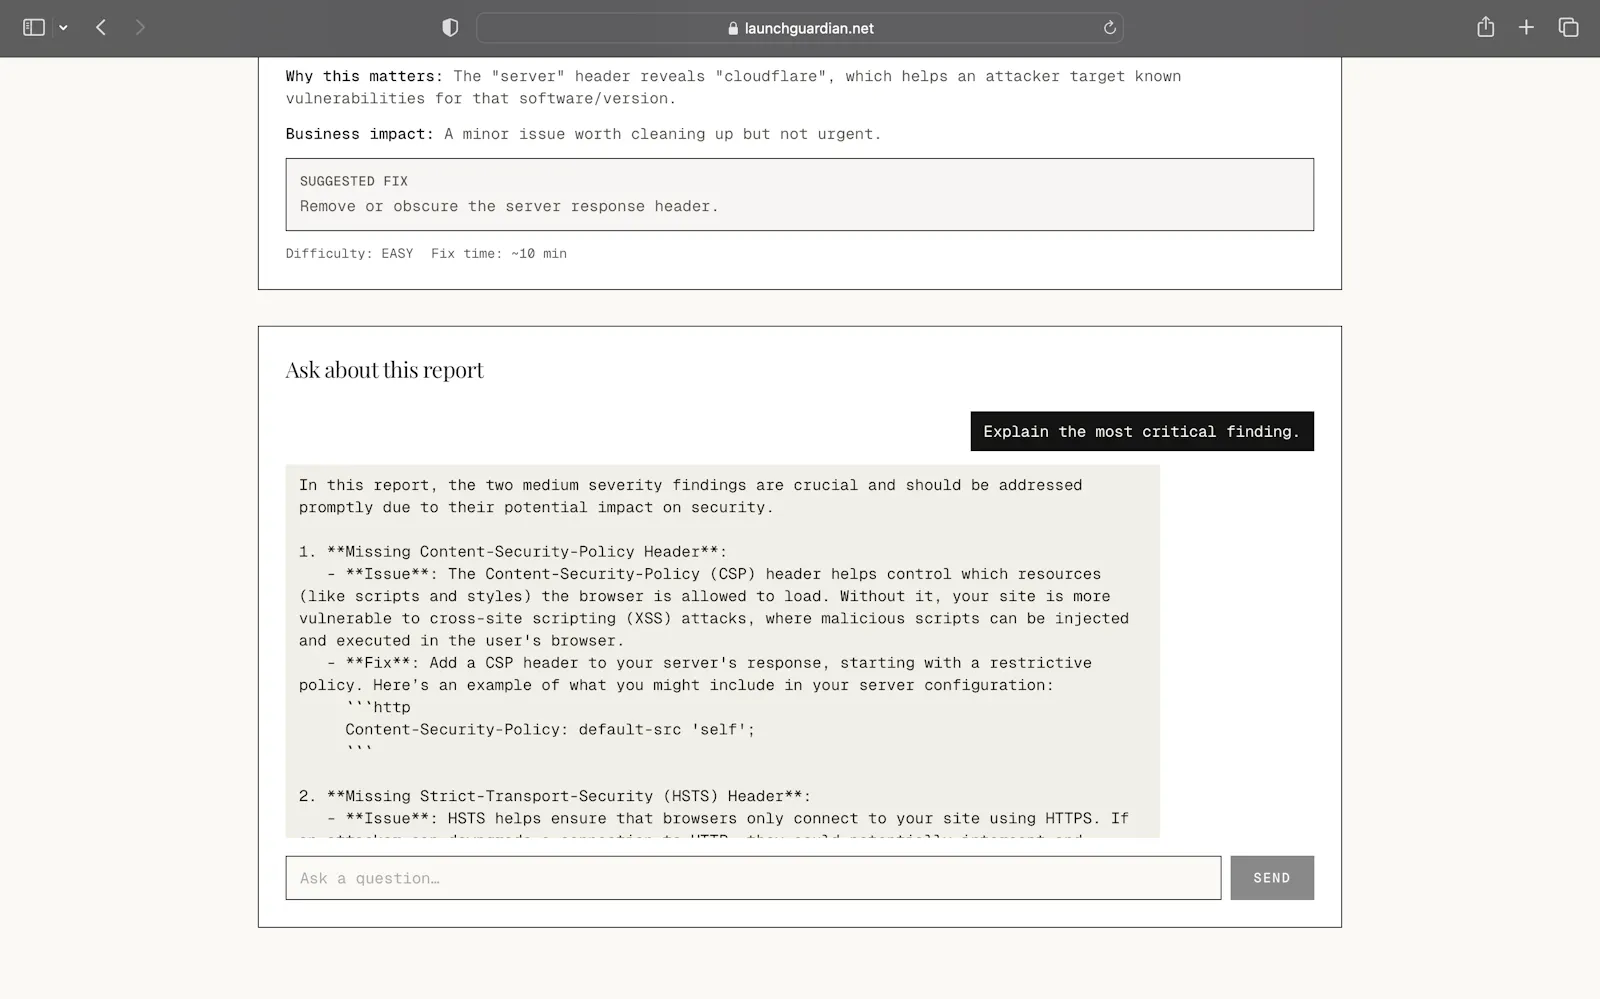Screen dimensions: 1600x999
Task: Click the 'Difficulty: EASY' text
Action: (x=349, y=254)
